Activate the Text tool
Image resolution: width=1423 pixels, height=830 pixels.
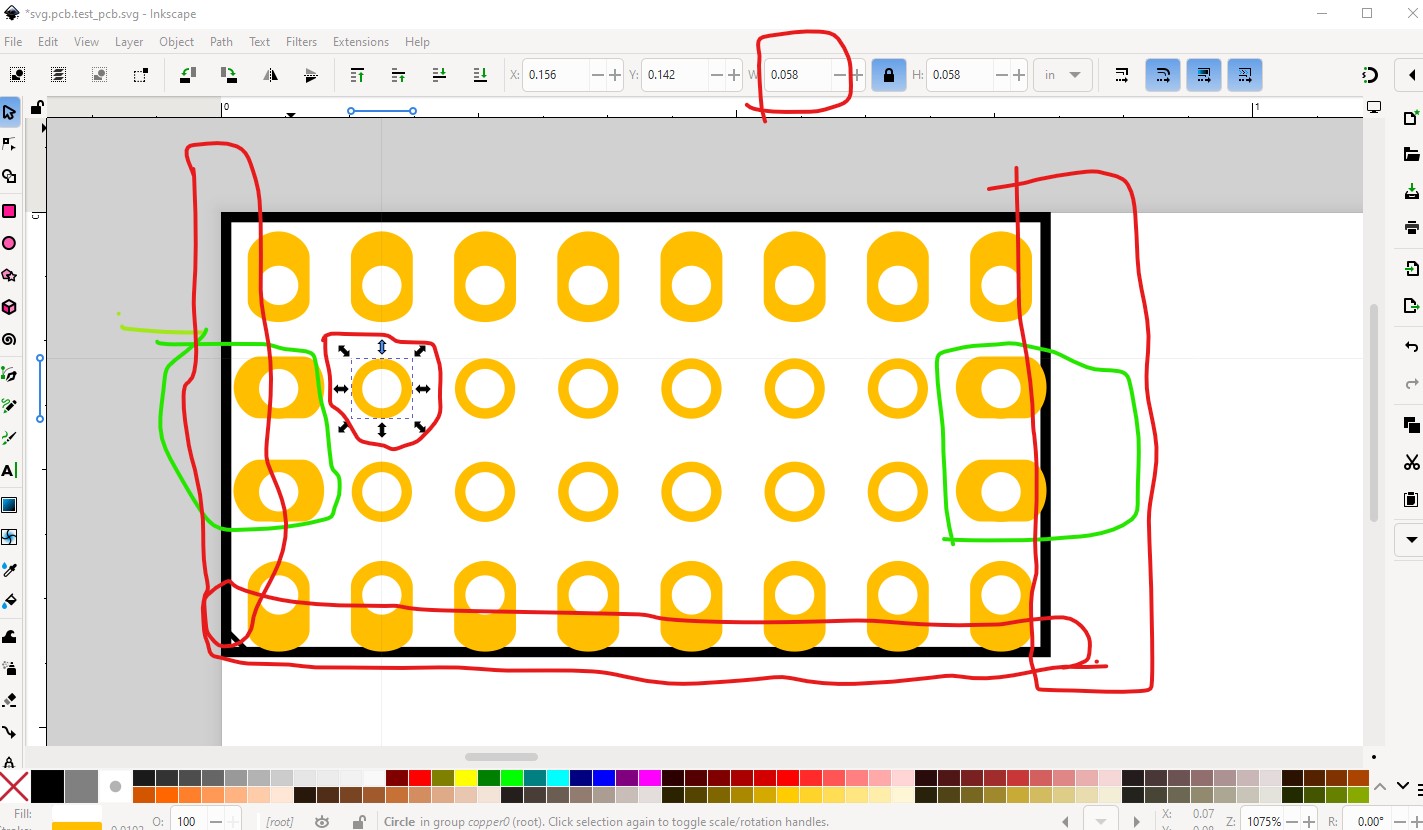coord(9,471)
